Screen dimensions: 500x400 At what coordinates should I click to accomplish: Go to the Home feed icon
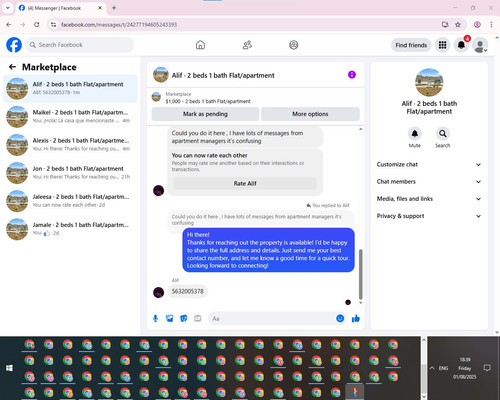[200, 45]
